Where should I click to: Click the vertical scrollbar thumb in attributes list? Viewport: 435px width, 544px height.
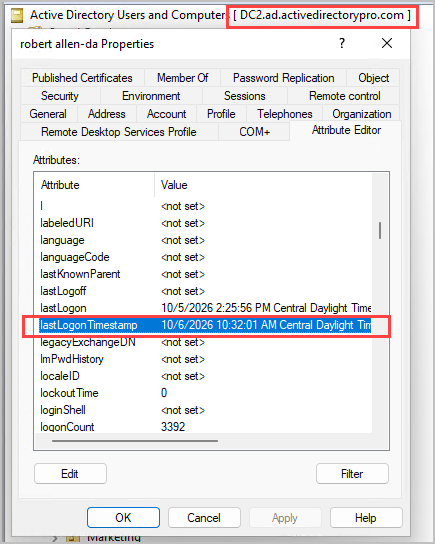[x=380, y=230]
